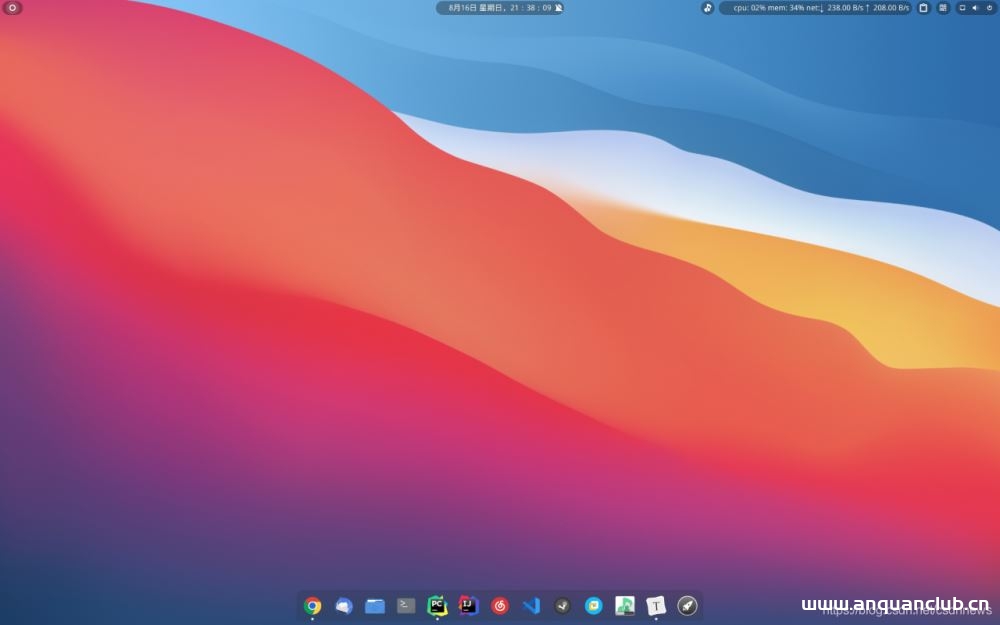Screen dimensions: 1000x625
Task: Click the display icon in the top-right panel
Action: [x=962, y=8]
